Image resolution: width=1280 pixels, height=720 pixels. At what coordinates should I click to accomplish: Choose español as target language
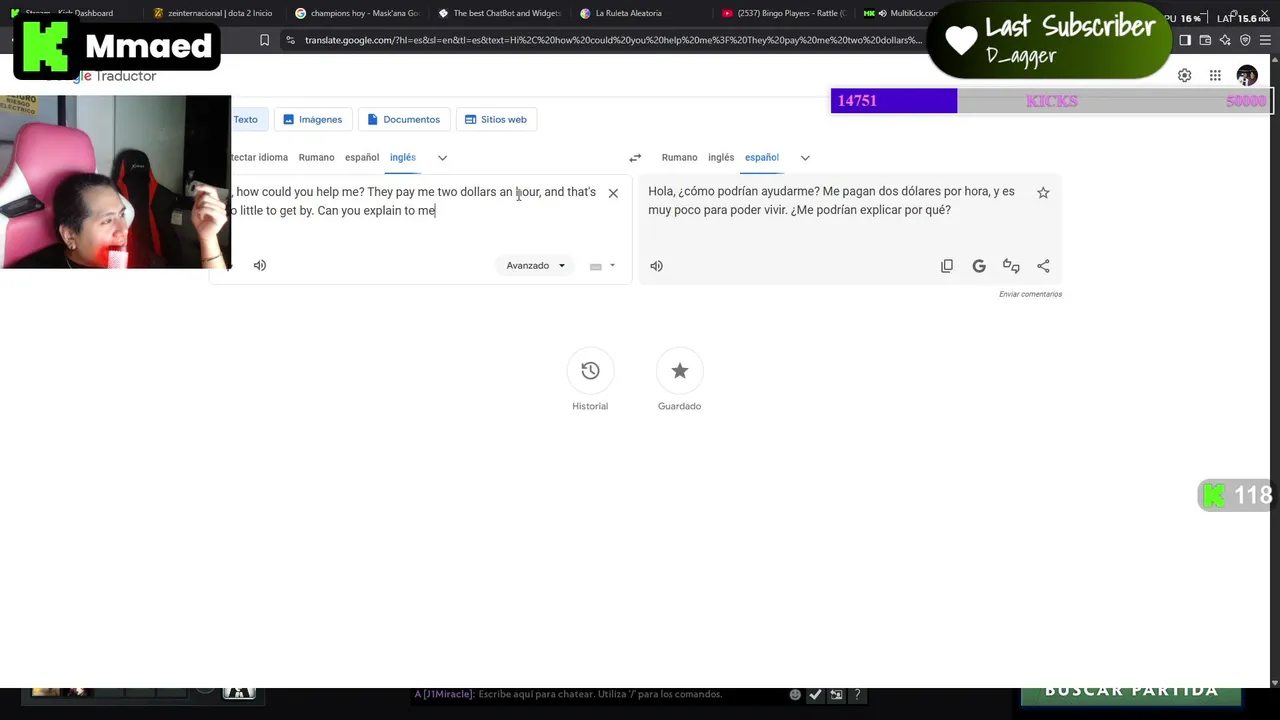coord(762,158)
